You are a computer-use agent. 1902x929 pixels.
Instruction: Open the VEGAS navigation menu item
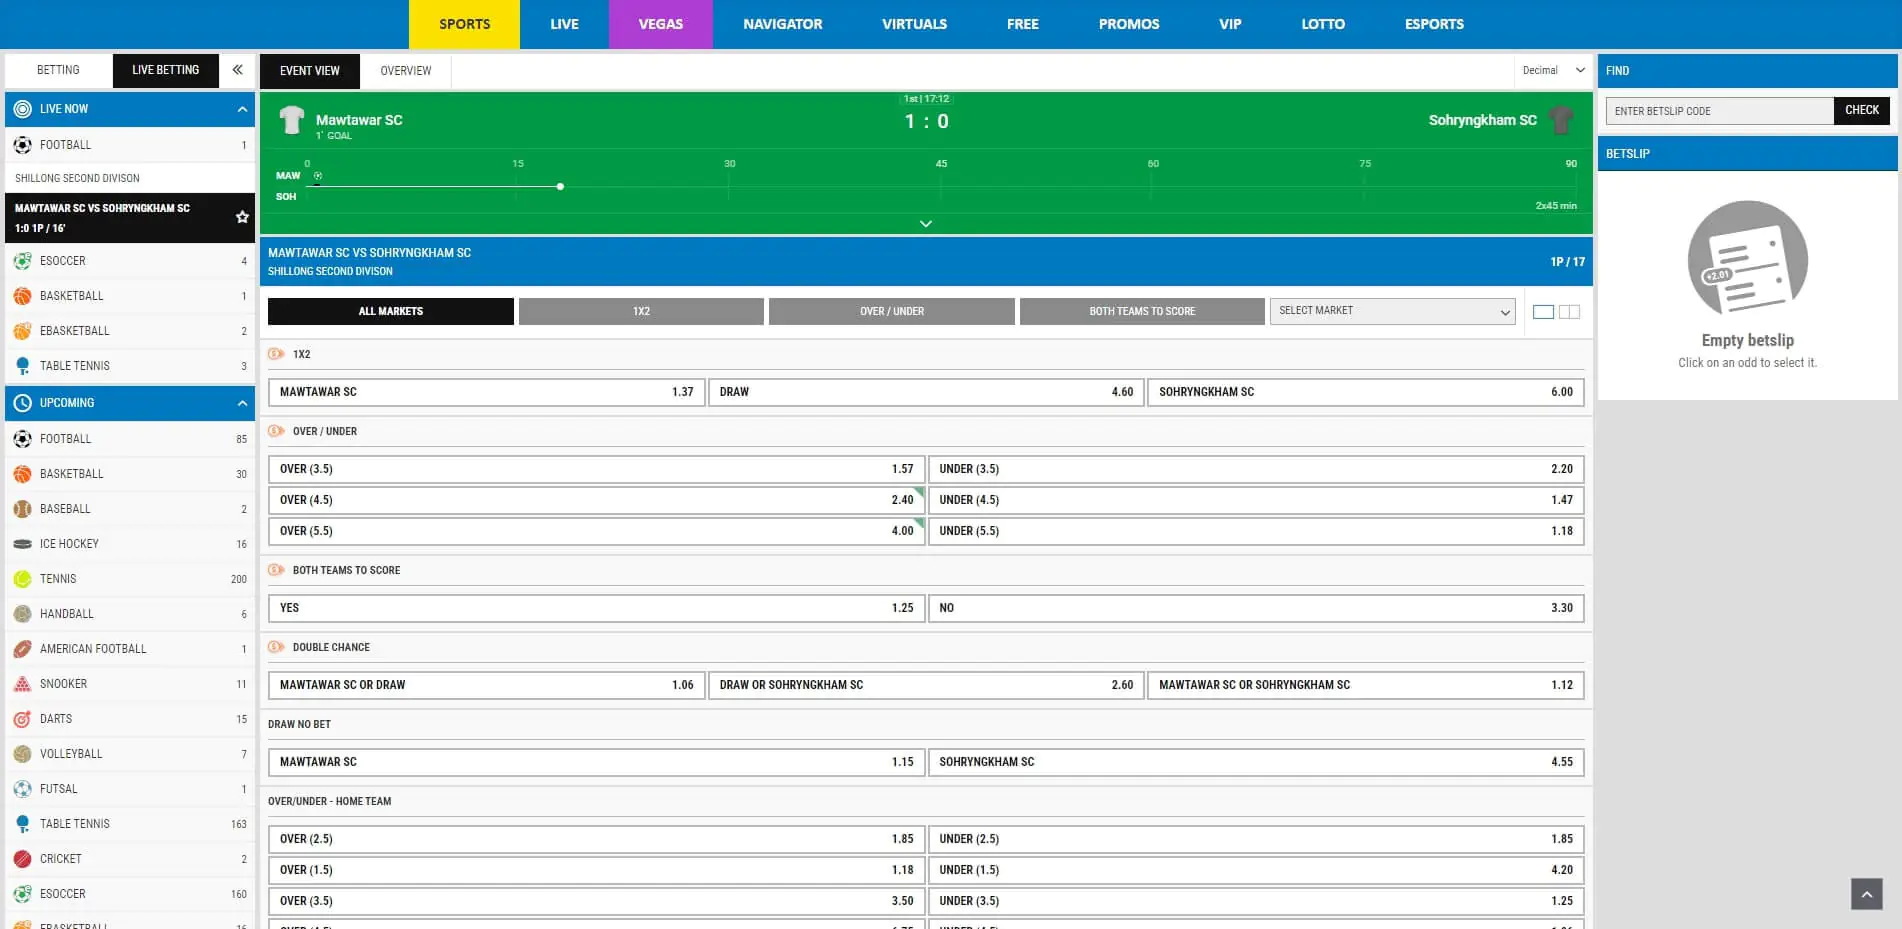(x=660, y=23)
